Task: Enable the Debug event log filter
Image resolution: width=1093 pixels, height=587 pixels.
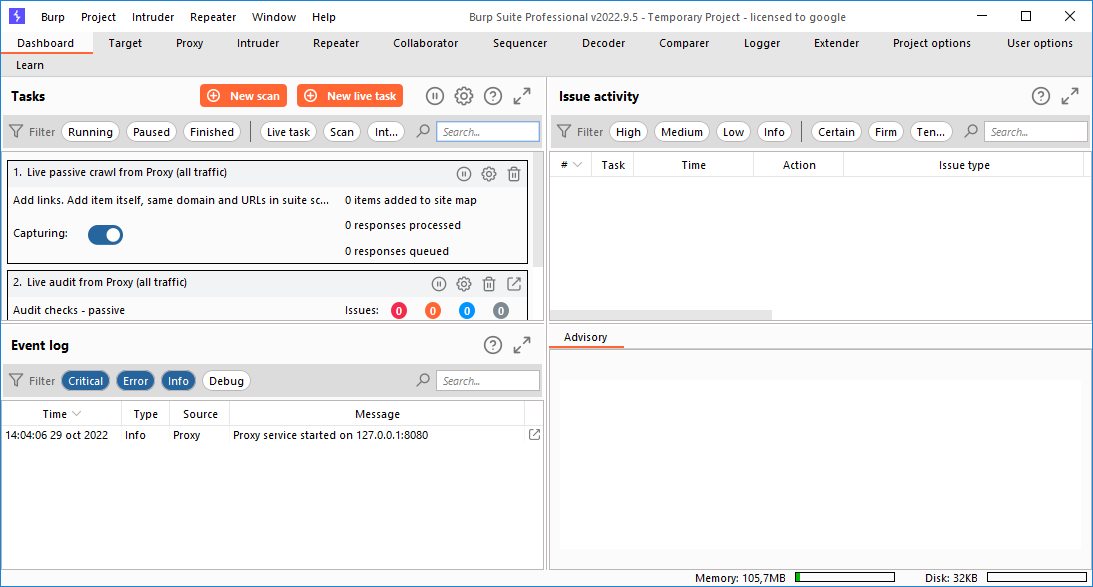Action: tap(227, 381)
